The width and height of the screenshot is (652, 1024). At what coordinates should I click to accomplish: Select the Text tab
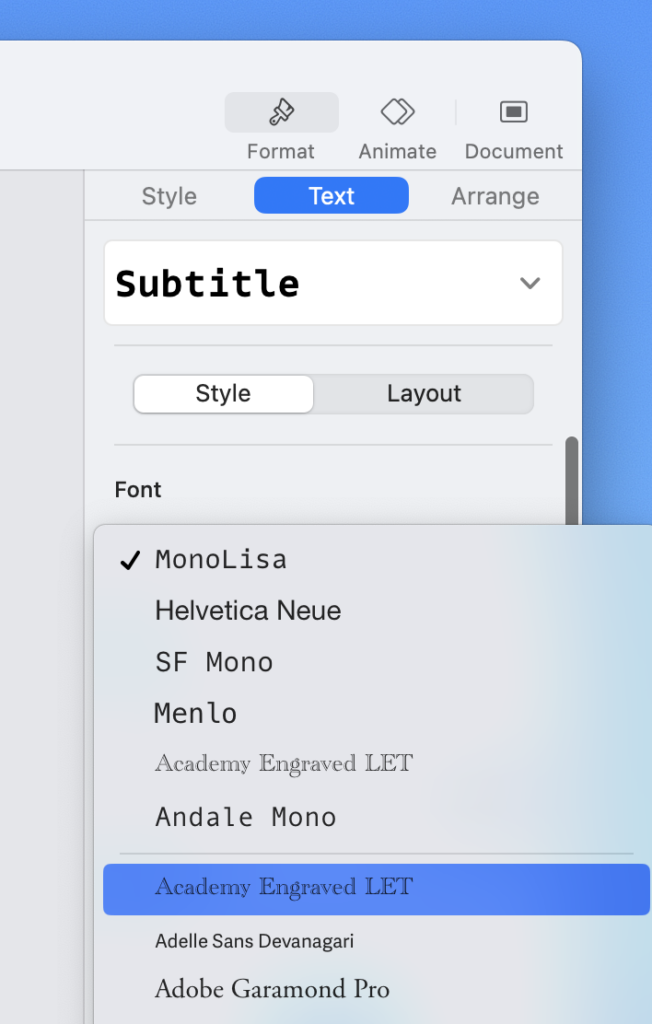[331, 196]
